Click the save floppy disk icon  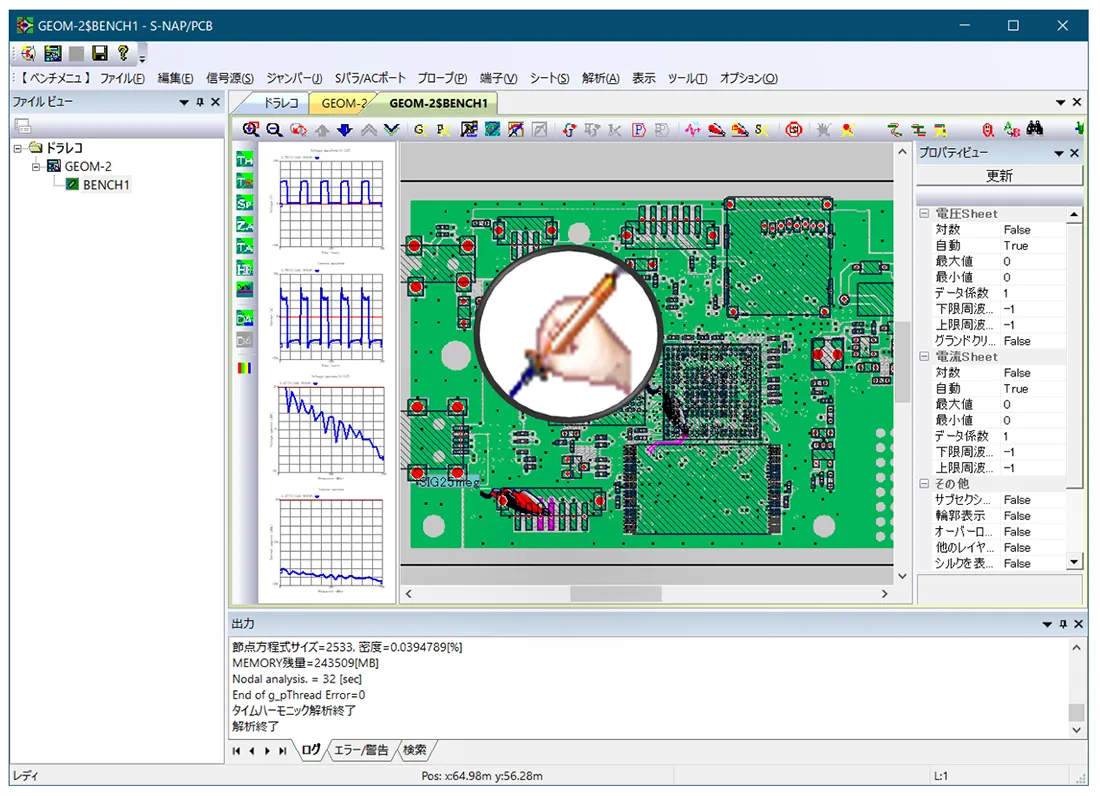click(99, 53)
